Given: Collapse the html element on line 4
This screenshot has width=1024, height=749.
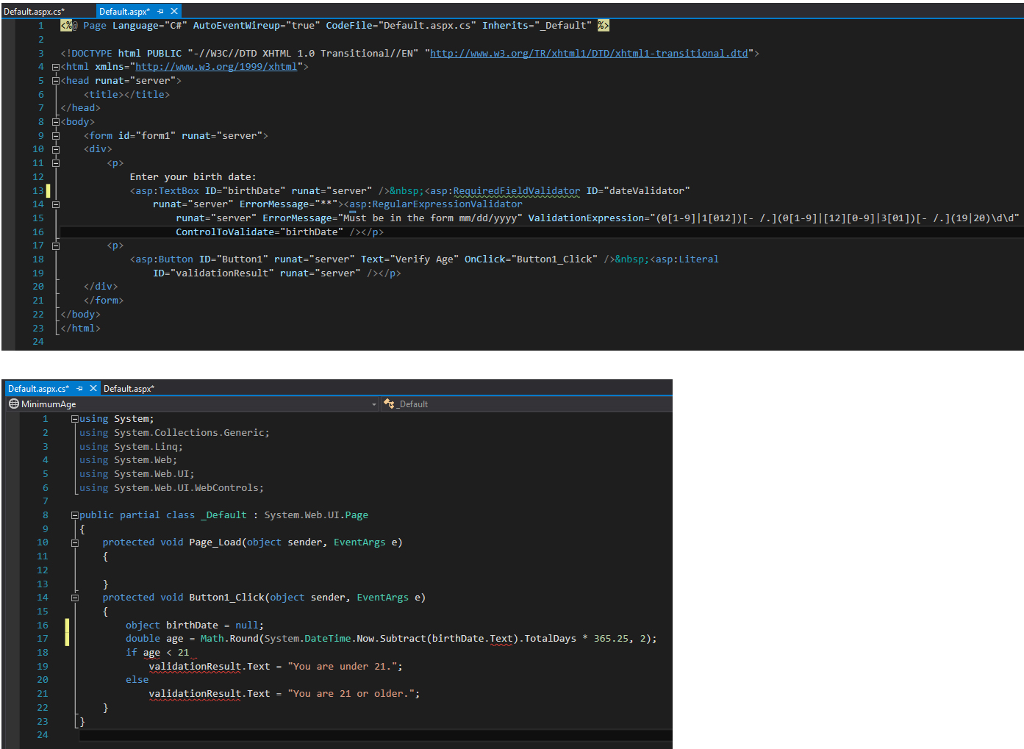Looking at the screenshot, I should coord(54,67).
